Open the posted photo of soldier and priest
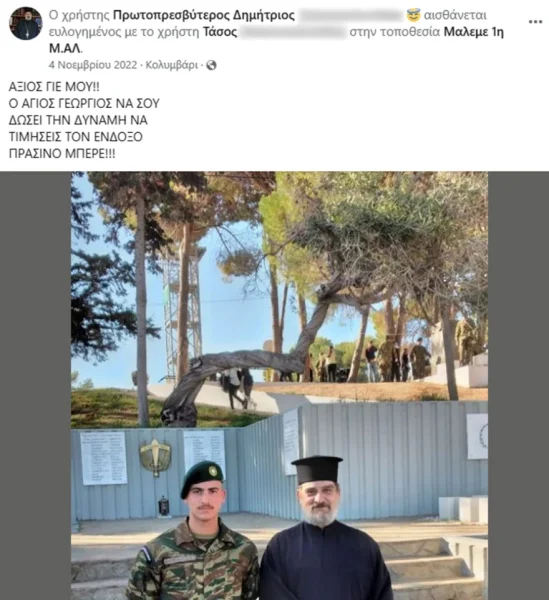549x600 pixels. pyautogui.click(x=279, y=386)
